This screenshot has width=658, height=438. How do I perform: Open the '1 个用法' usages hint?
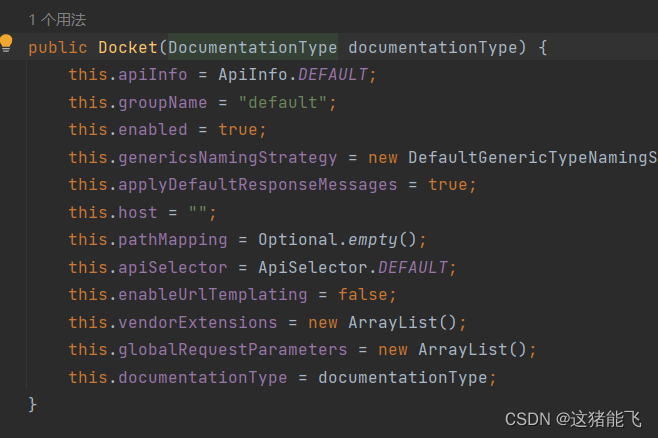tap(57, 20)
